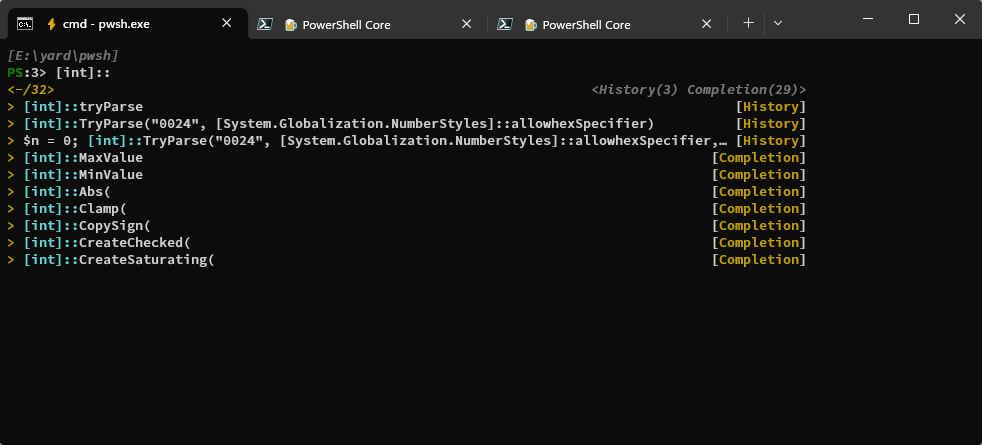
Task: Pick the [int]::CreateSaturating( completion item
Action: tap(406, 260)
